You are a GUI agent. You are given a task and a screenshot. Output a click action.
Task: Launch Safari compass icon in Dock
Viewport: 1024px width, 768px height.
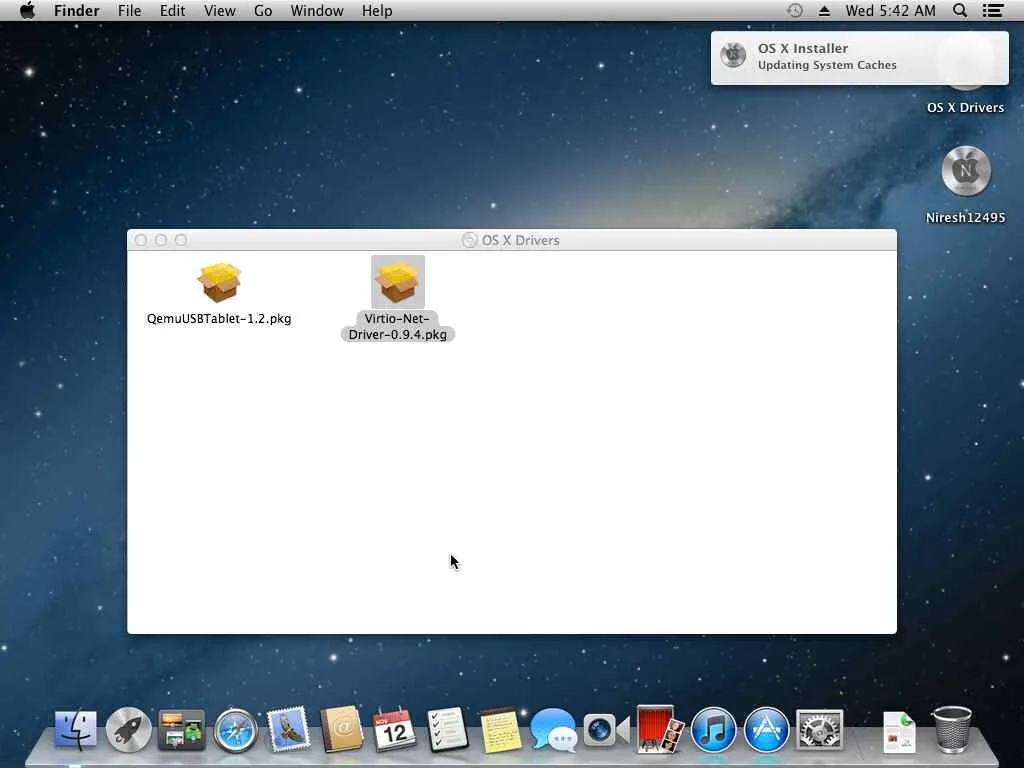coord(236,730)
